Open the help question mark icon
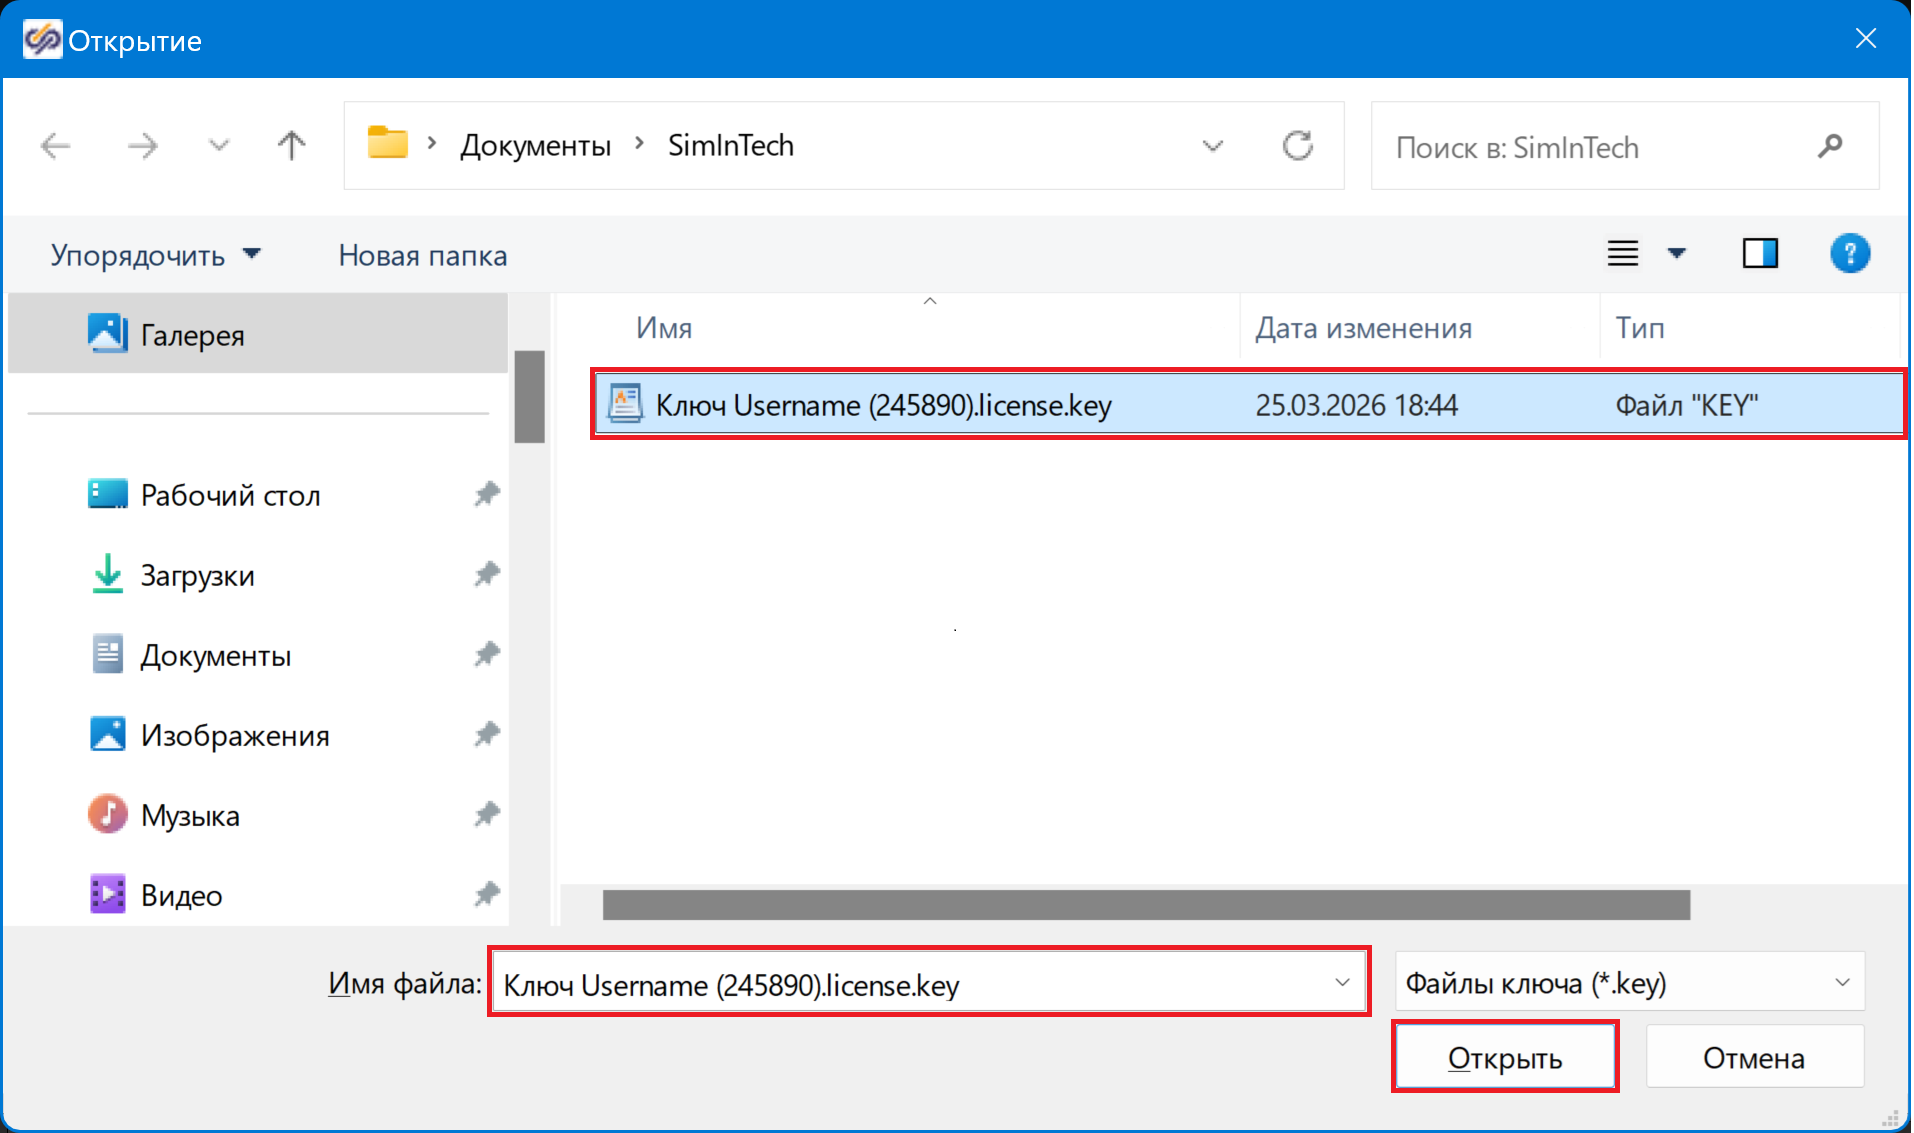The height and width of the screenshot is (1133, 1914). point(1849,254)
